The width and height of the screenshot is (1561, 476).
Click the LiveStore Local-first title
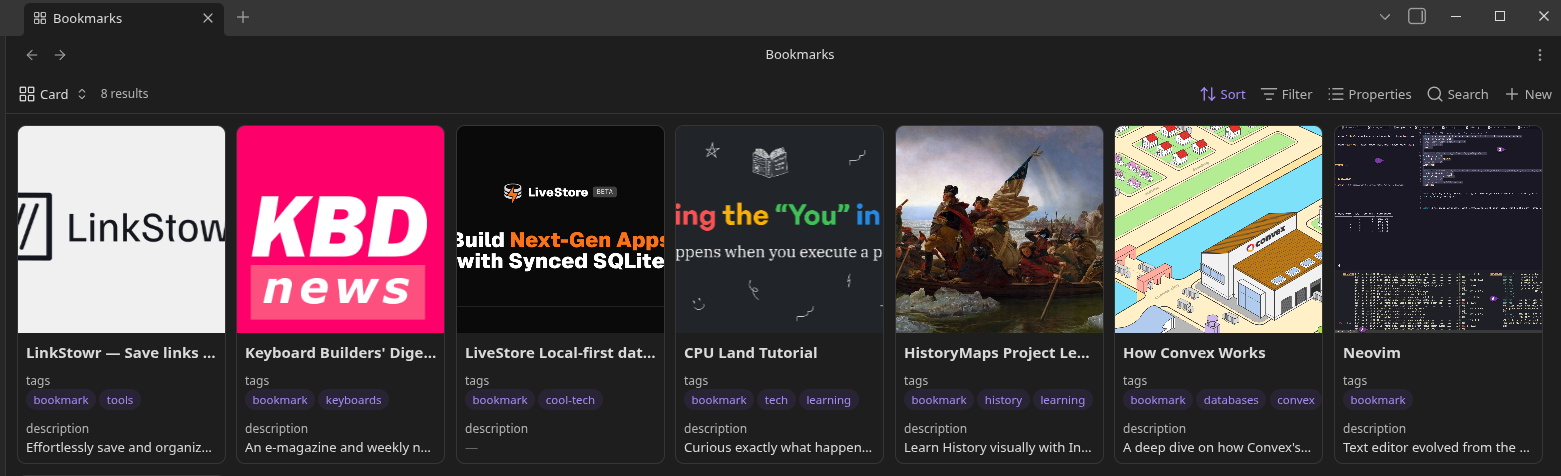coord(560,352)
